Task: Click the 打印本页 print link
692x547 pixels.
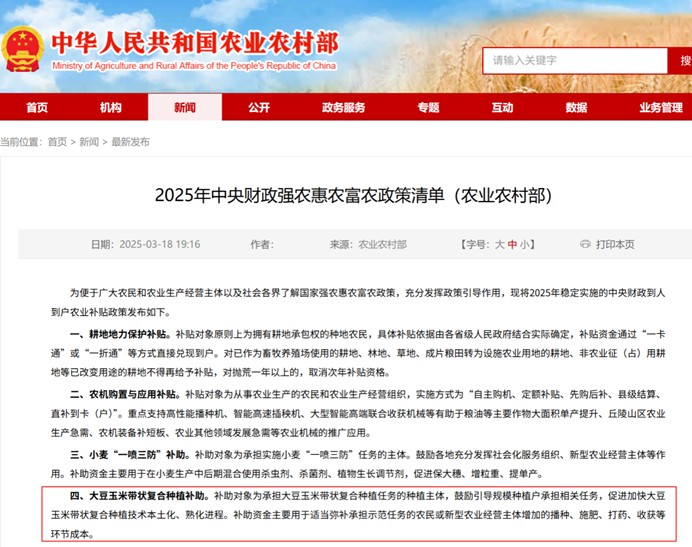Action: tap(615, 244)
